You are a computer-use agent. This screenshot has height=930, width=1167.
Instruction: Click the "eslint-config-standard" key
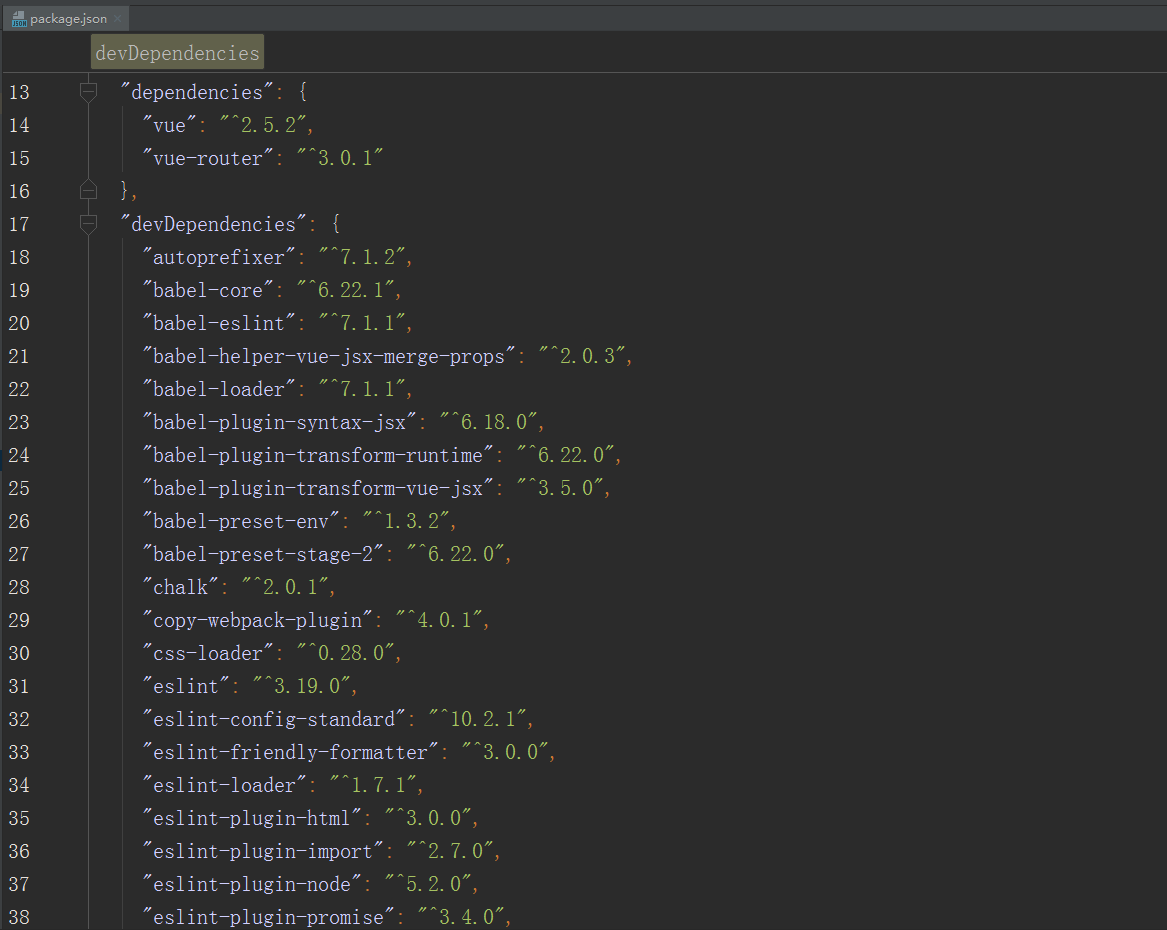click(275, 719)
